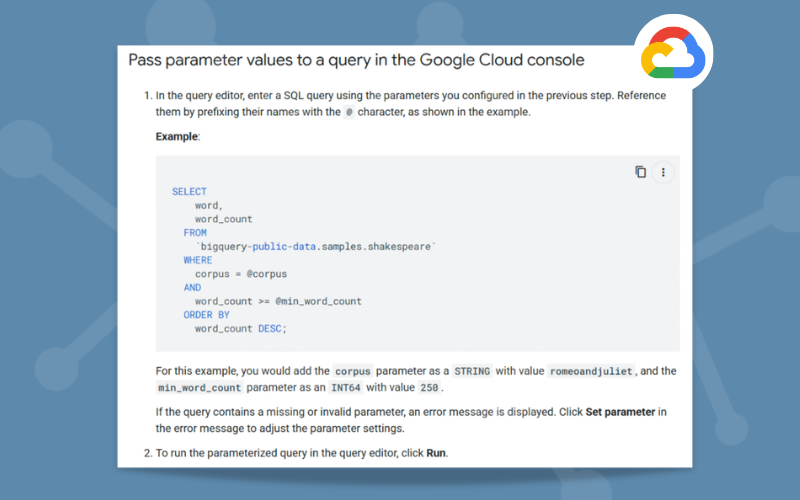800x500 pixels.
Task: Click the bold 'Run' text
Action: click(x=436, y=453)
